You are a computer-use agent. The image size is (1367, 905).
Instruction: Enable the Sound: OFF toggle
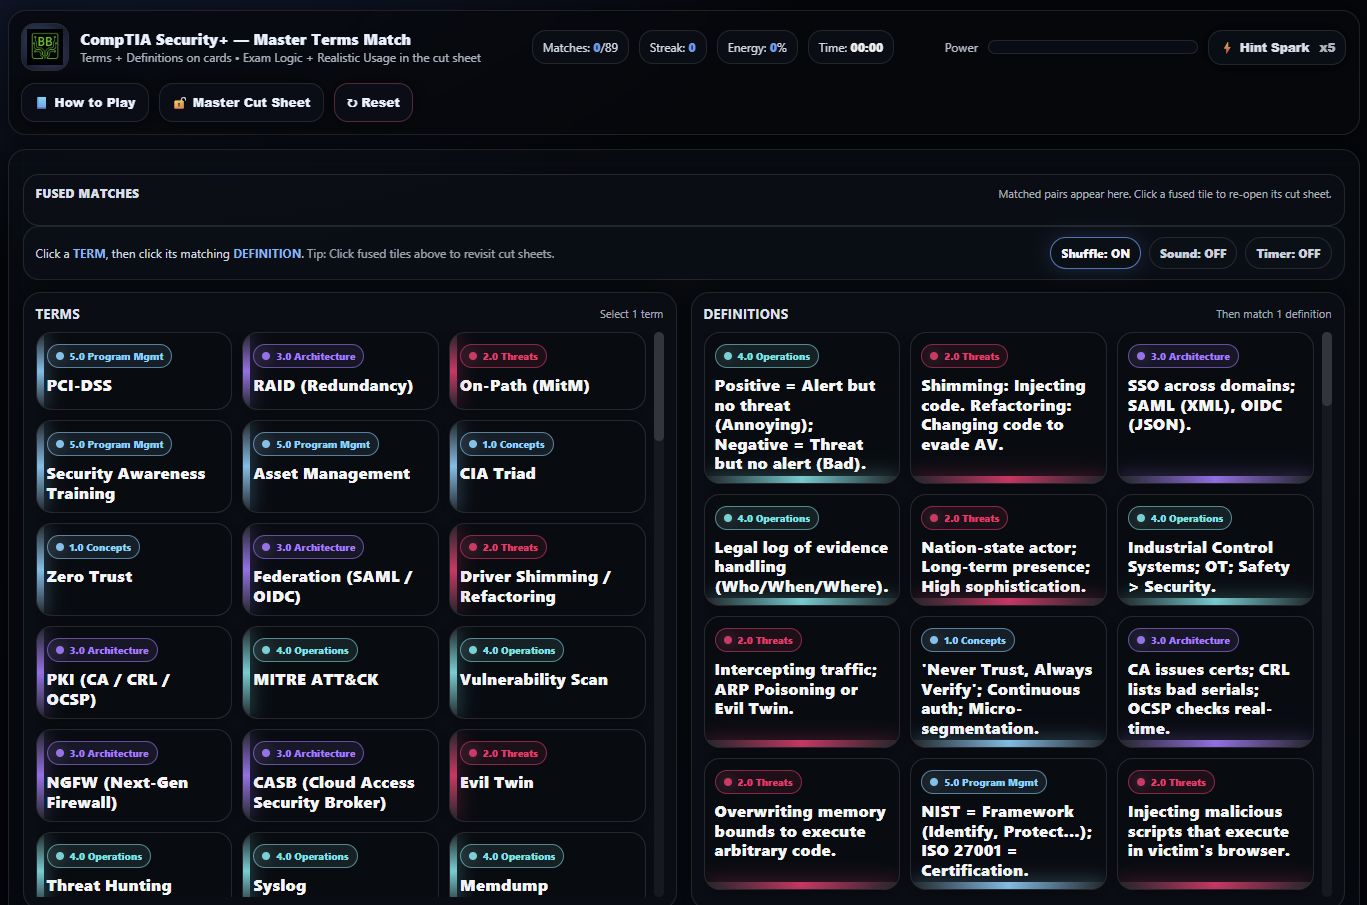(1192, 254)
